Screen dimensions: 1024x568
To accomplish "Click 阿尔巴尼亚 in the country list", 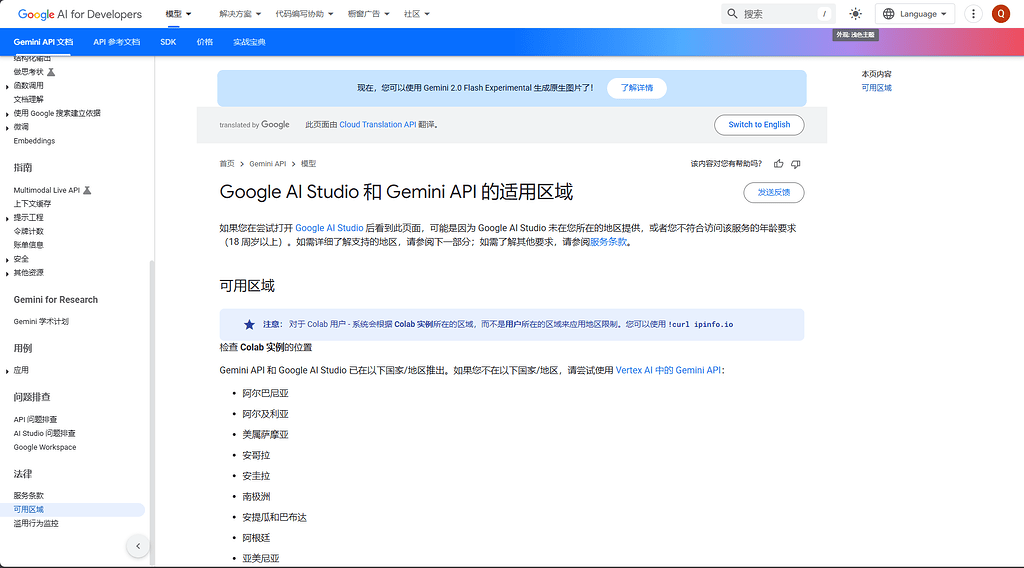I will (x=265, y=394).
